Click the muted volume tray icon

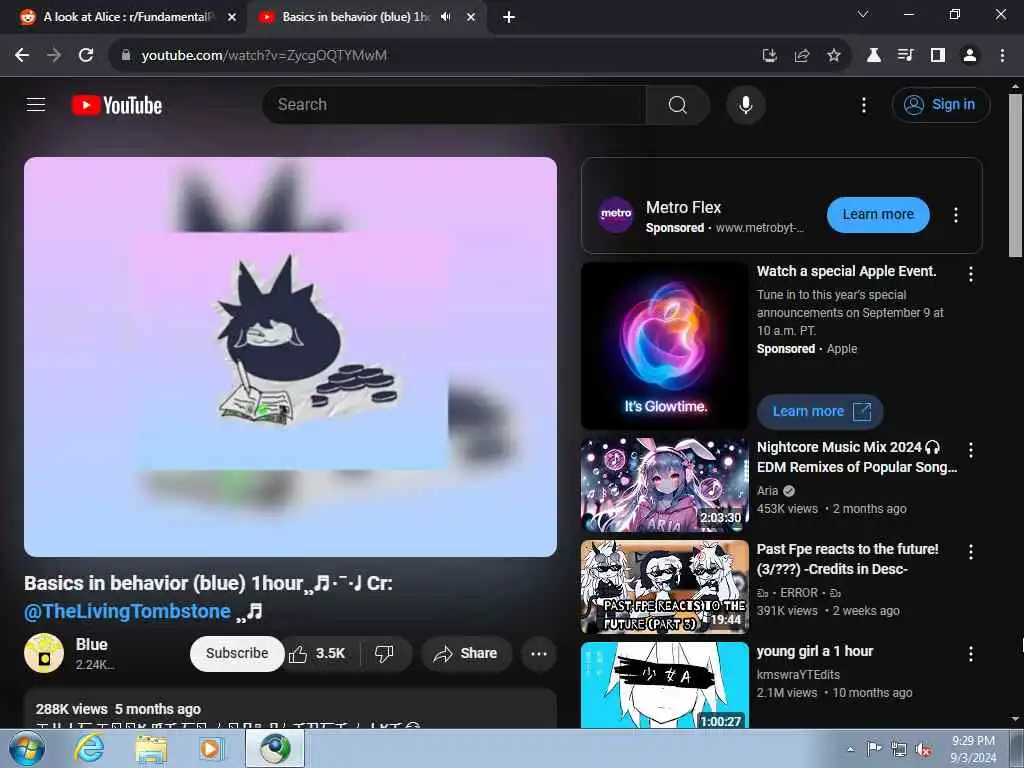(923, 750)
